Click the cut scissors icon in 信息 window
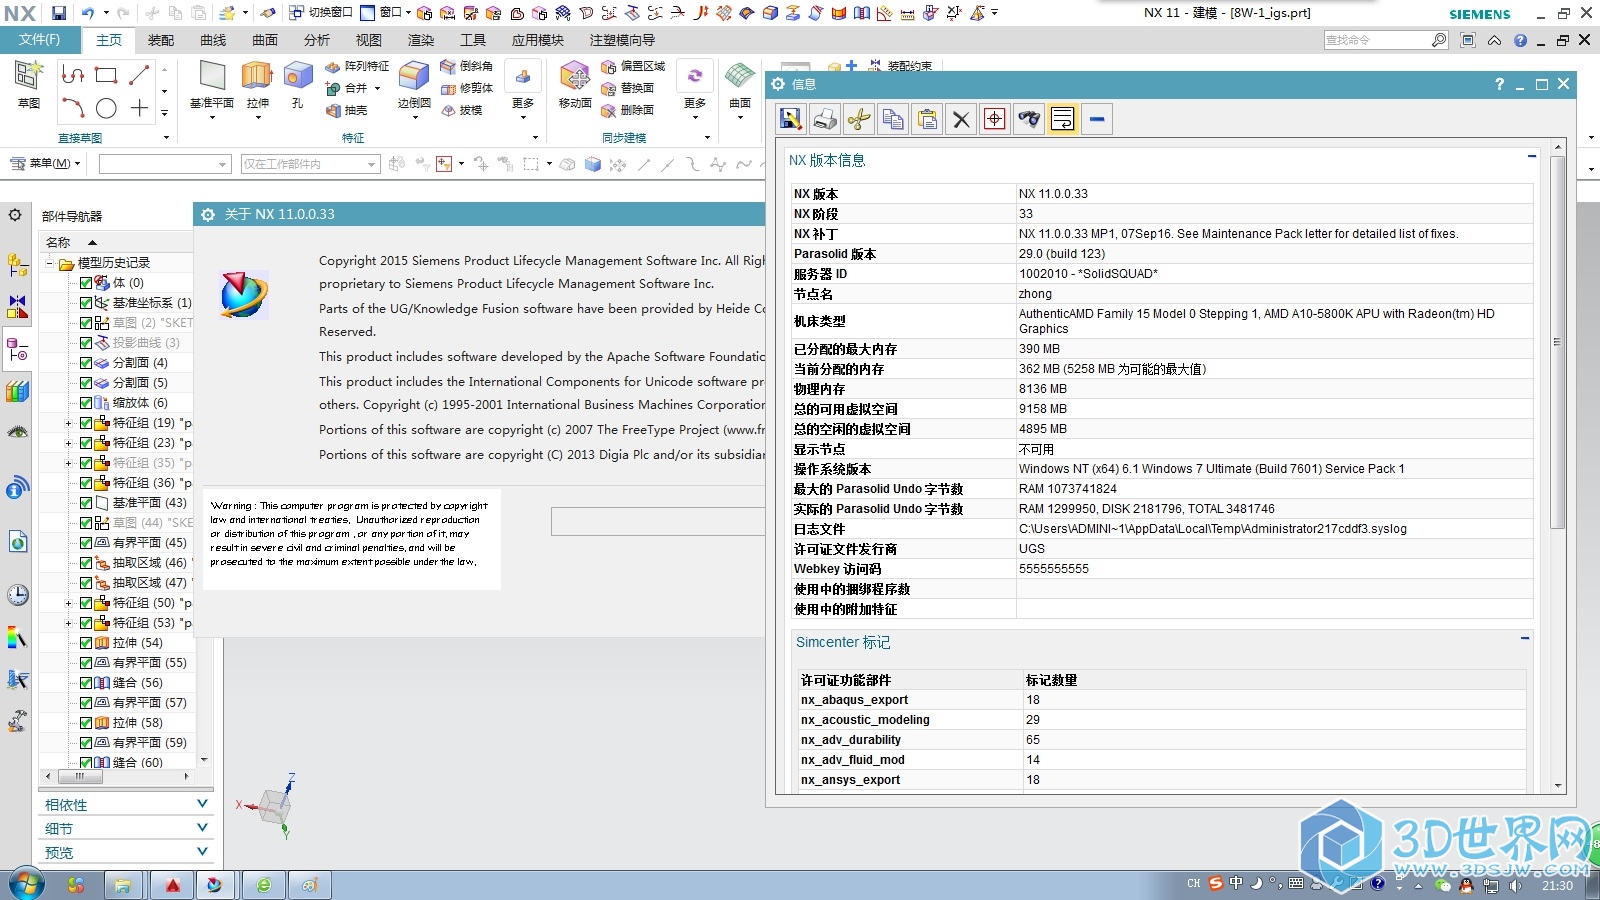 point(859,119)
